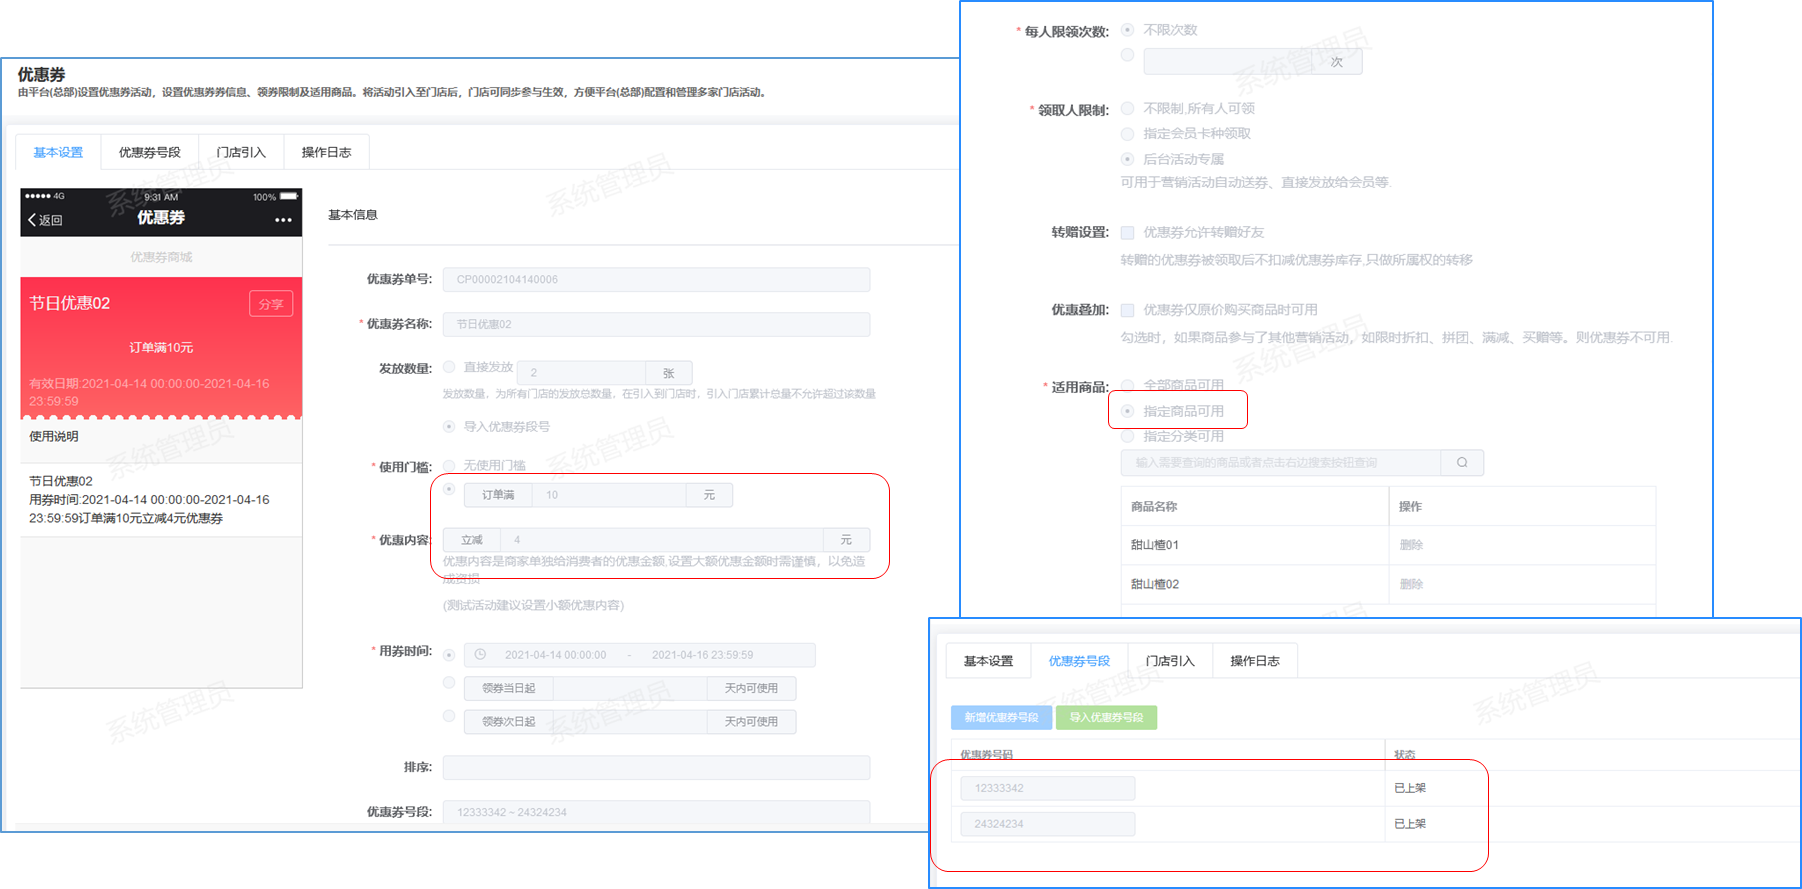The width and height of the screenshot is (1802, 889).
Task: Enable 优惠券仅原价购买商品时可用 checkbox
Action: coord(1127,310)
